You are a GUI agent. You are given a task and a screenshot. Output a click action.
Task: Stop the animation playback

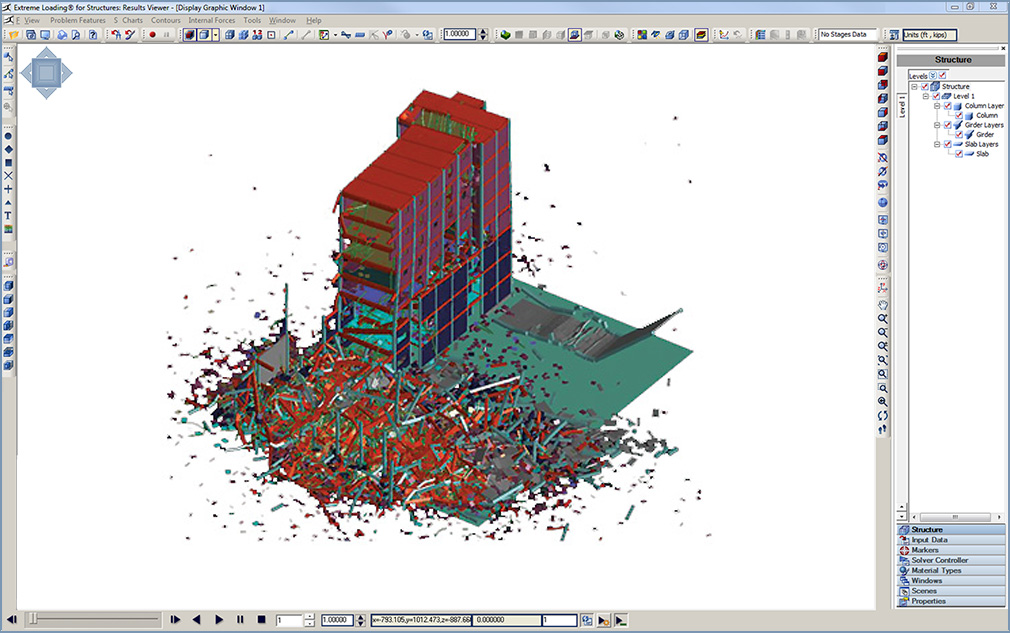click(x=260, y=620)
